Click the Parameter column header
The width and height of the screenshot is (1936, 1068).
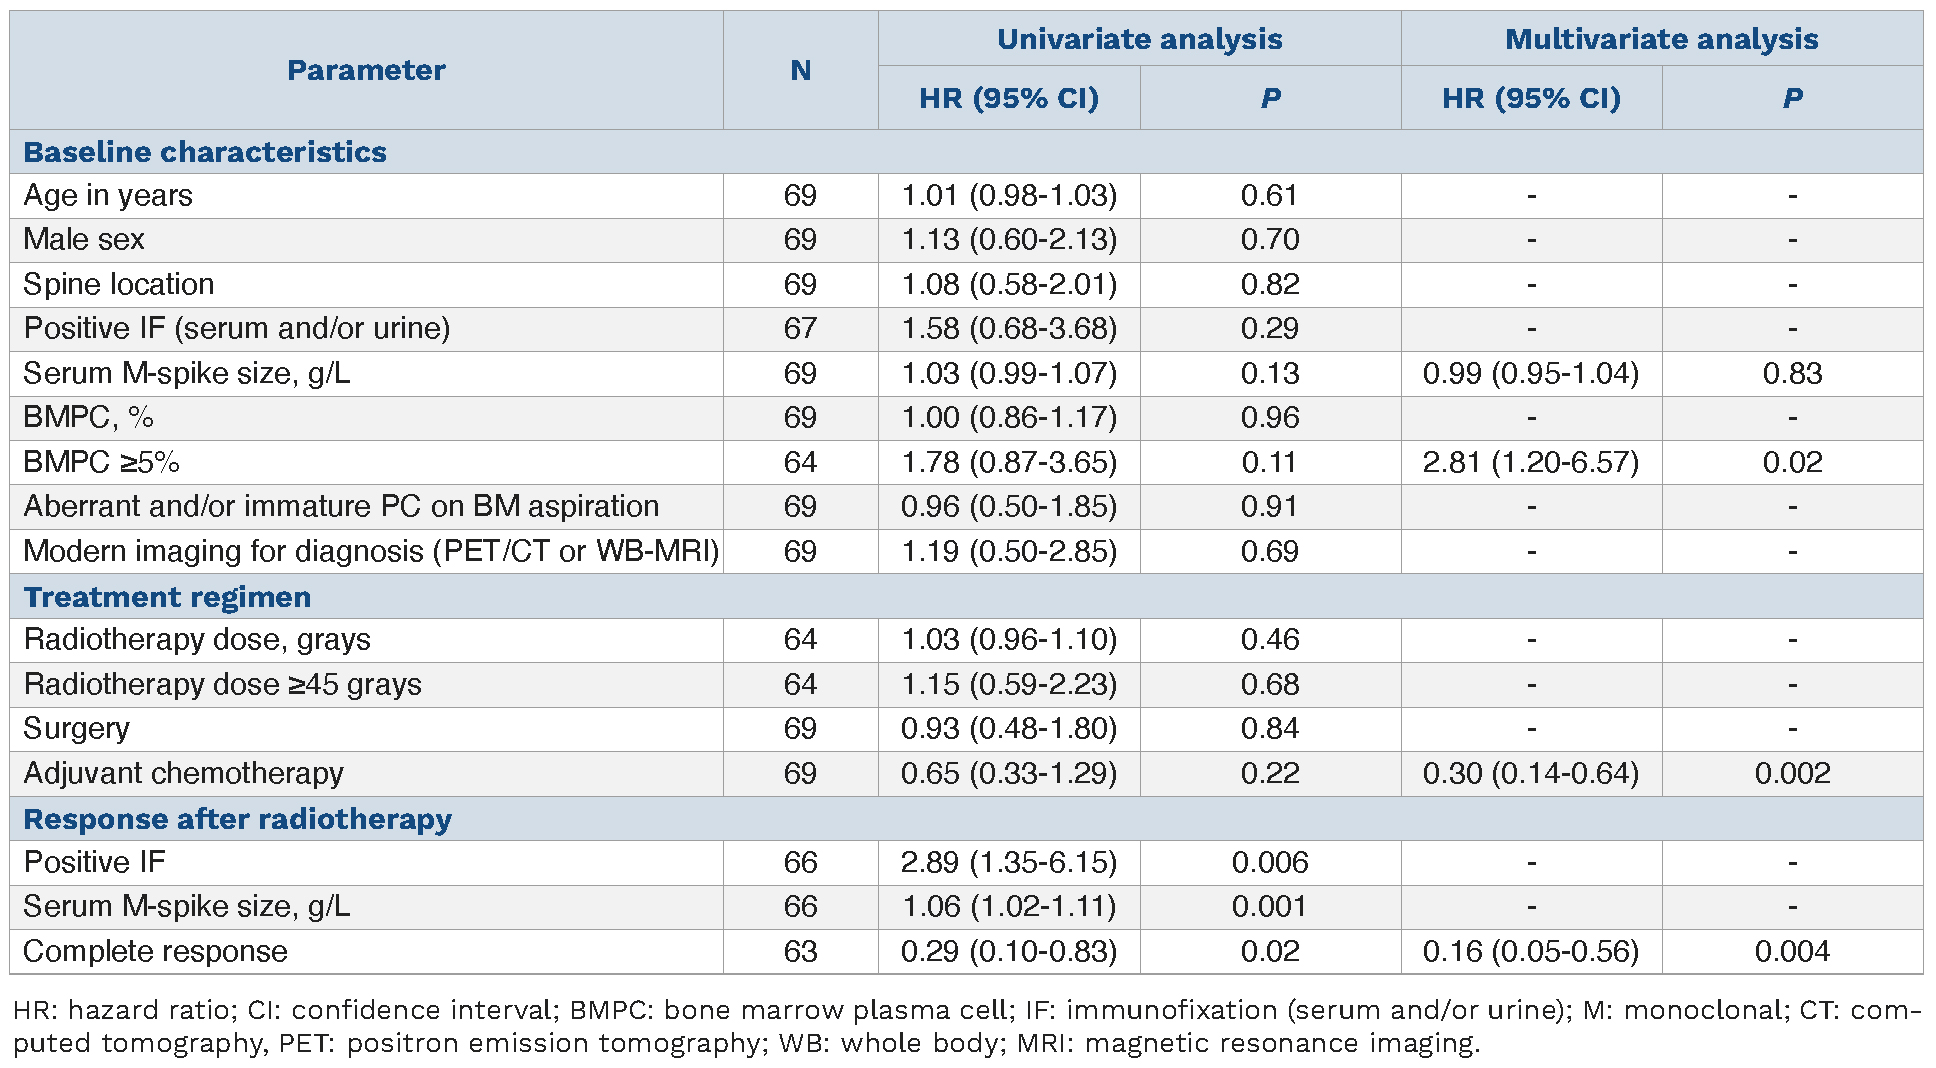tap(366, 70)
